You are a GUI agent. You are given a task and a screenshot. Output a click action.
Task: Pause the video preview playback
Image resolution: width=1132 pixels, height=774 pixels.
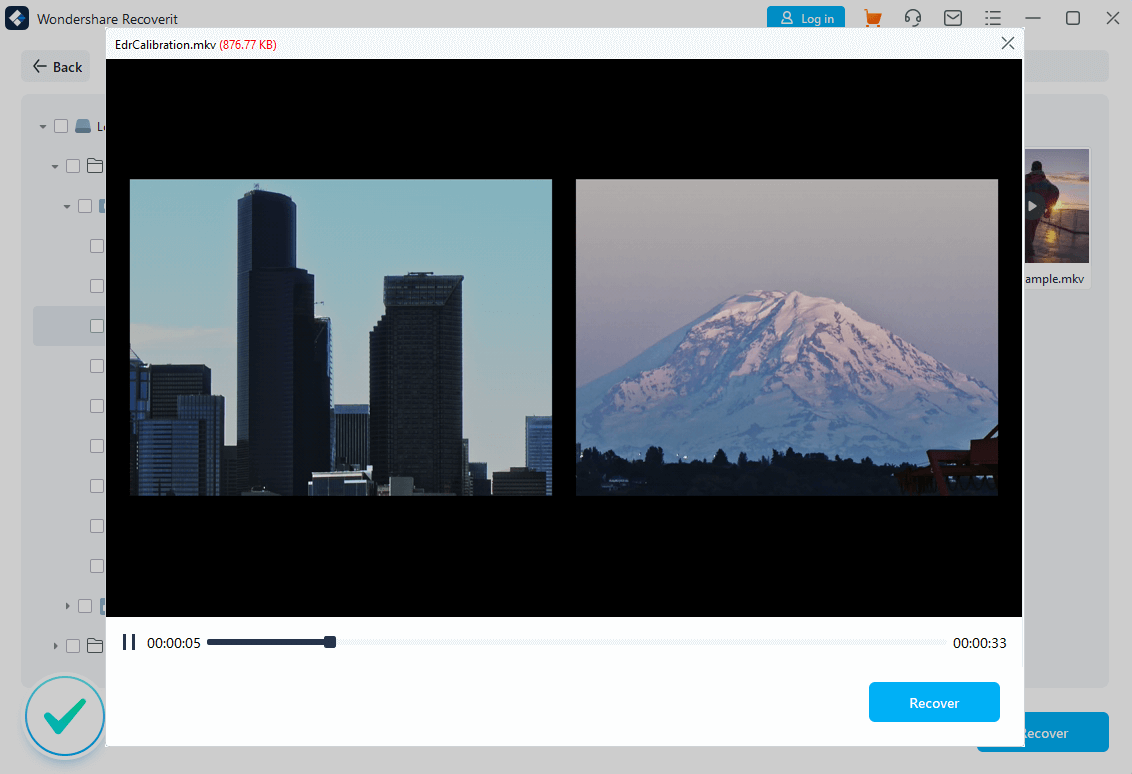coord(128,642)
